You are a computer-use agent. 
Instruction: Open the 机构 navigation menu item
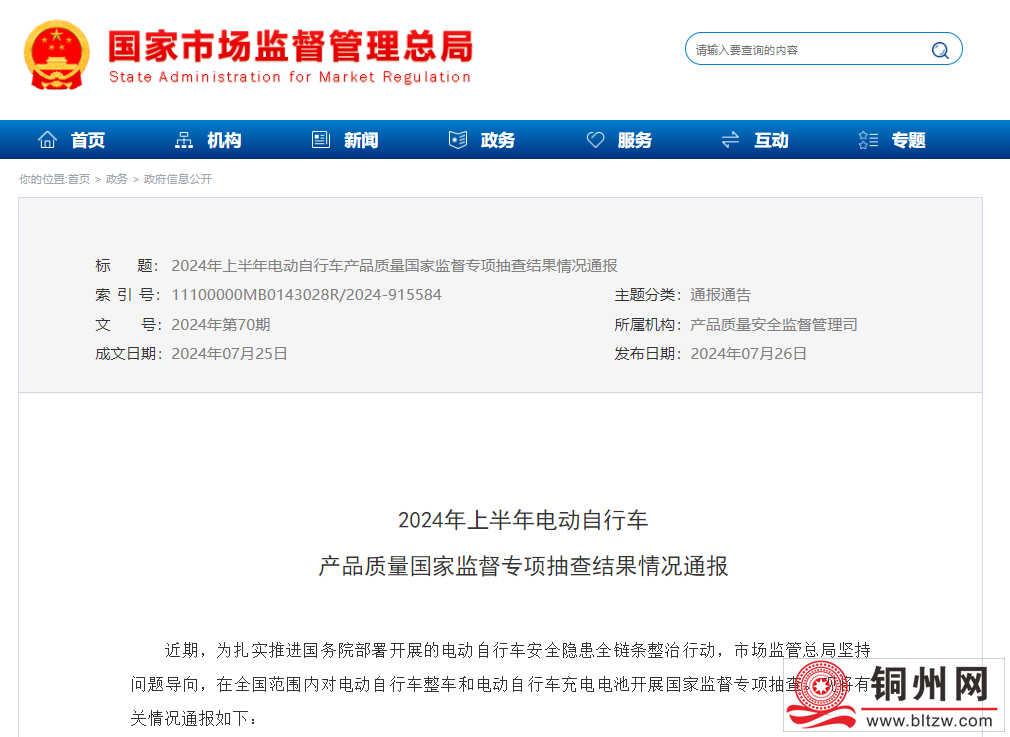[x=225, y=141]
